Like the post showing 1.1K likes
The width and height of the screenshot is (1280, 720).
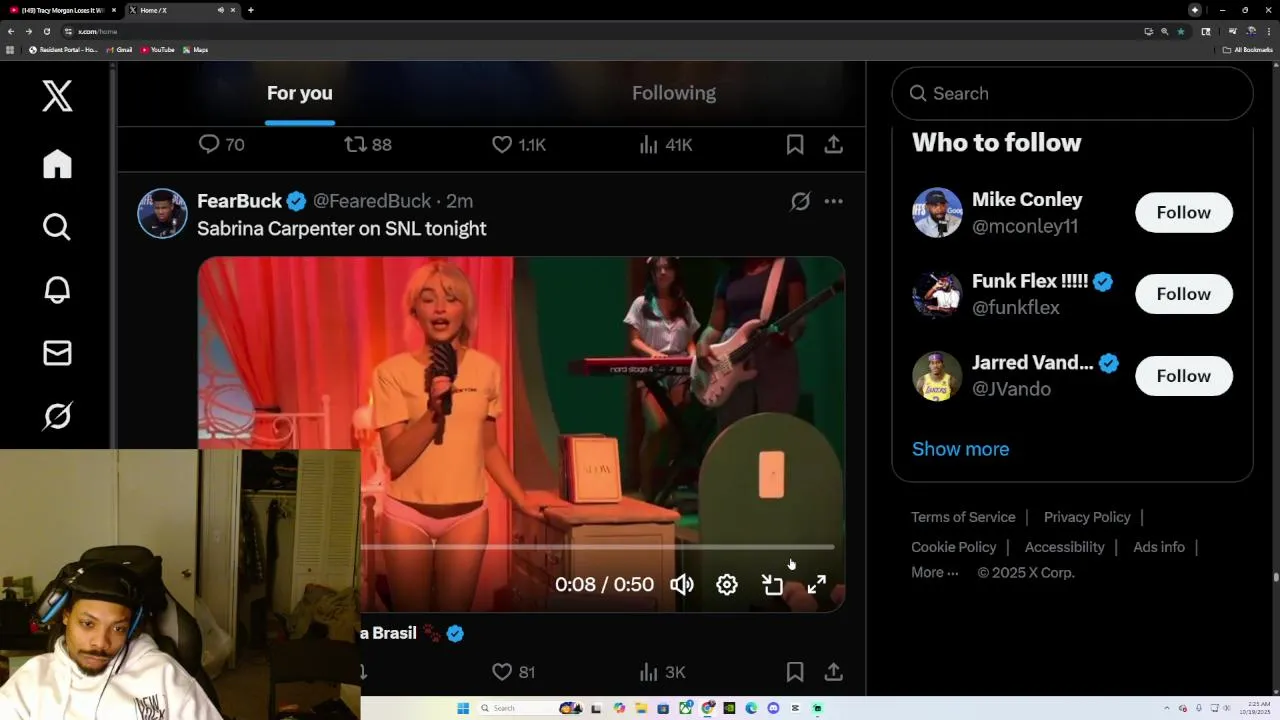[519, 144]
